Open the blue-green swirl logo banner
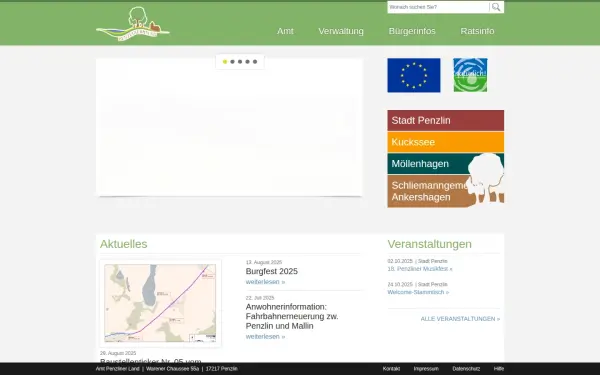The image size is (600, 375). click(x=470, y=75)
